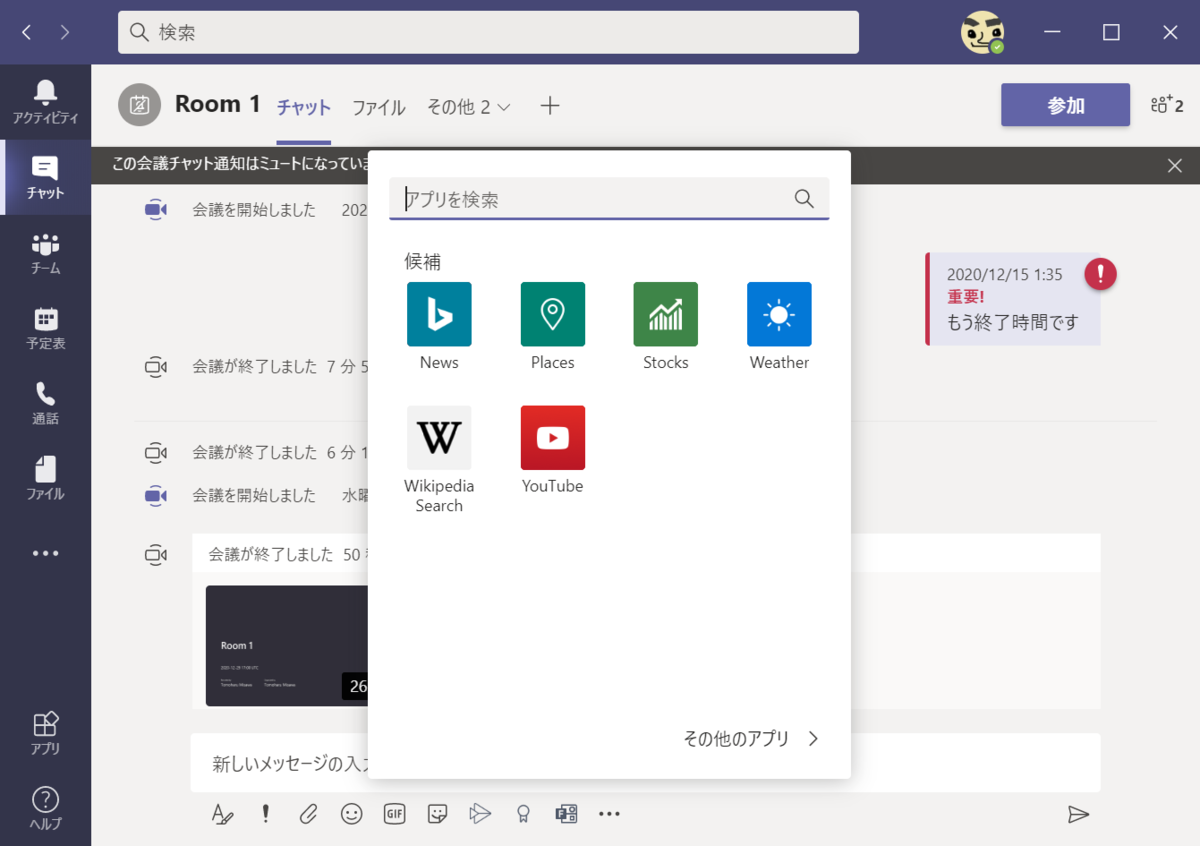Viewport: 1200px width, 846px height.
Task: Click 会議を開始しました 水曜 entry
Action: pyautogui.click(x=281, y=495)
